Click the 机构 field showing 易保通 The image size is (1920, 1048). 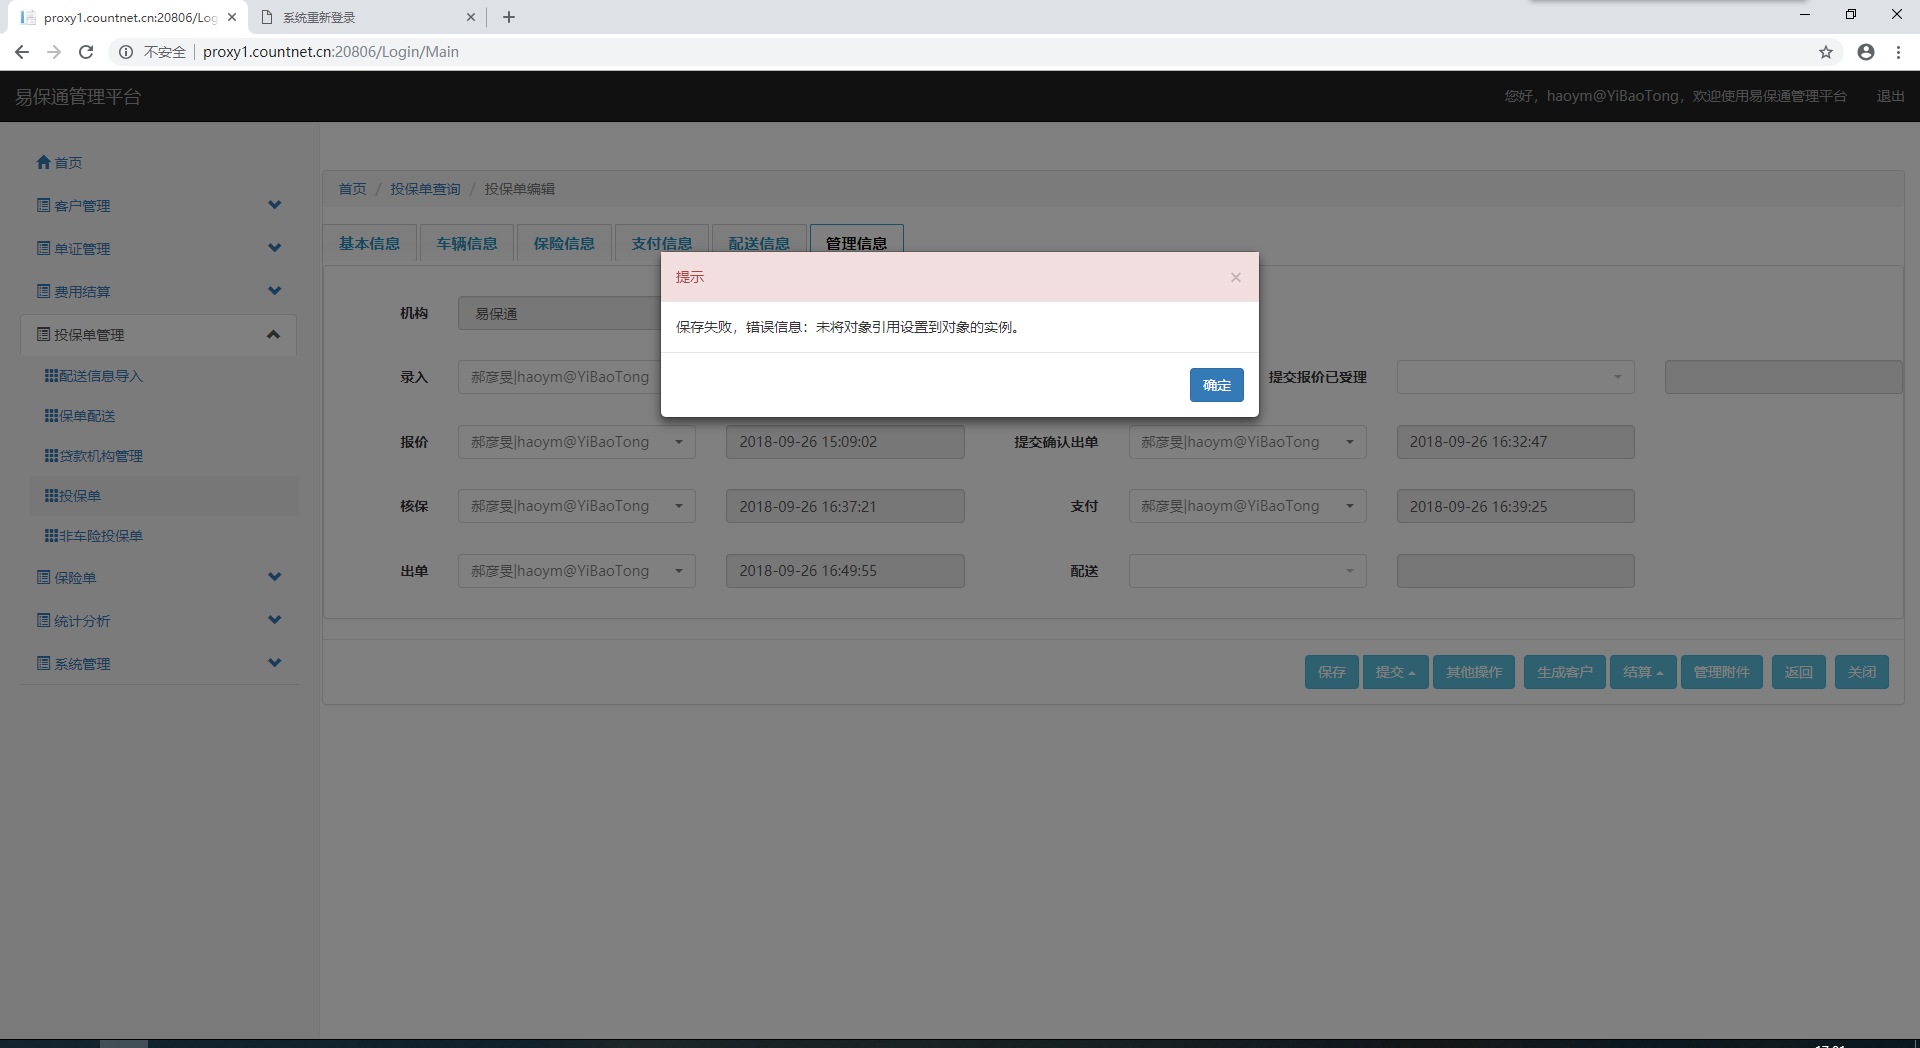pyautogui.click(x=560, y=313)
